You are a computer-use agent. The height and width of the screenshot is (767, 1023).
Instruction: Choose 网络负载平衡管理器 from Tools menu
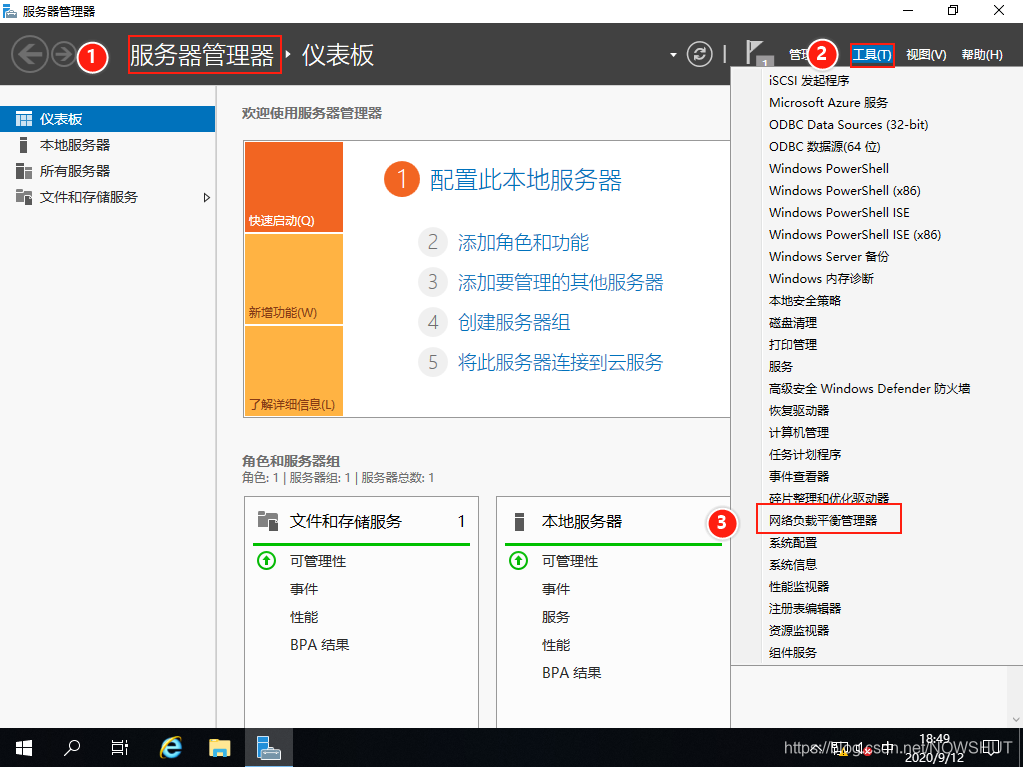(x=822, y=520)
